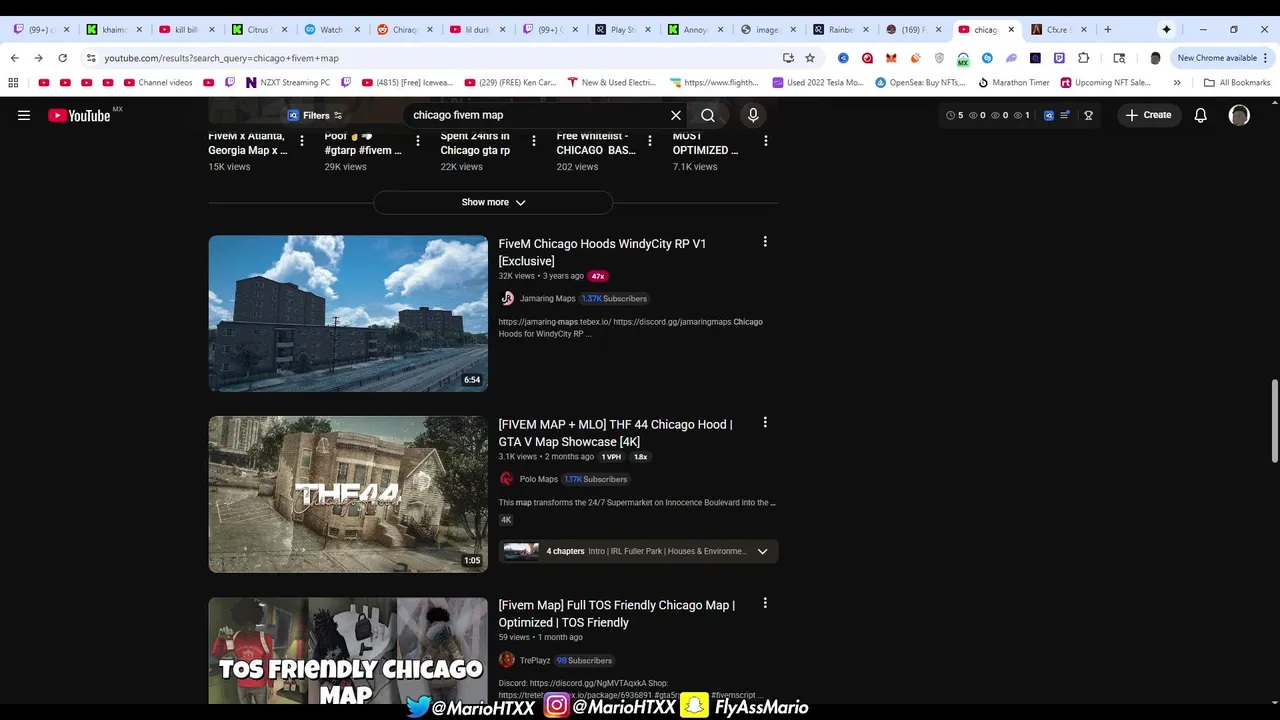Open the Chrome three-dot menu
Screen dimensions: 1280x720
1266,58
